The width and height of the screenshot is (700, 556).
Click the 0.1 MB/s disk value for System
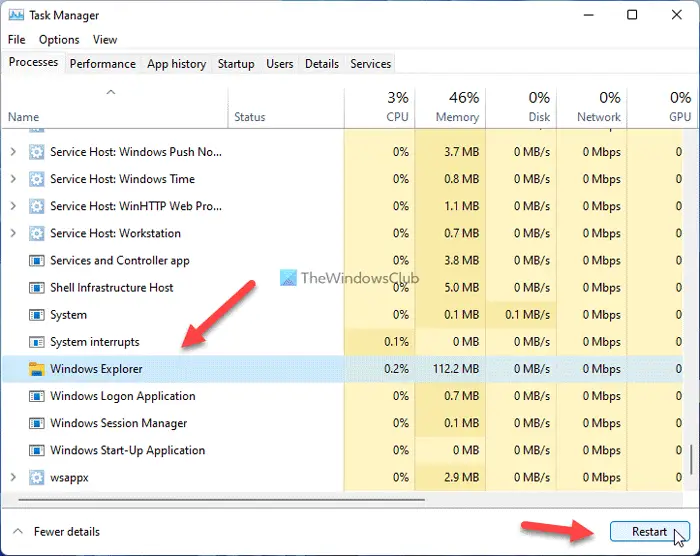(527, 315)
